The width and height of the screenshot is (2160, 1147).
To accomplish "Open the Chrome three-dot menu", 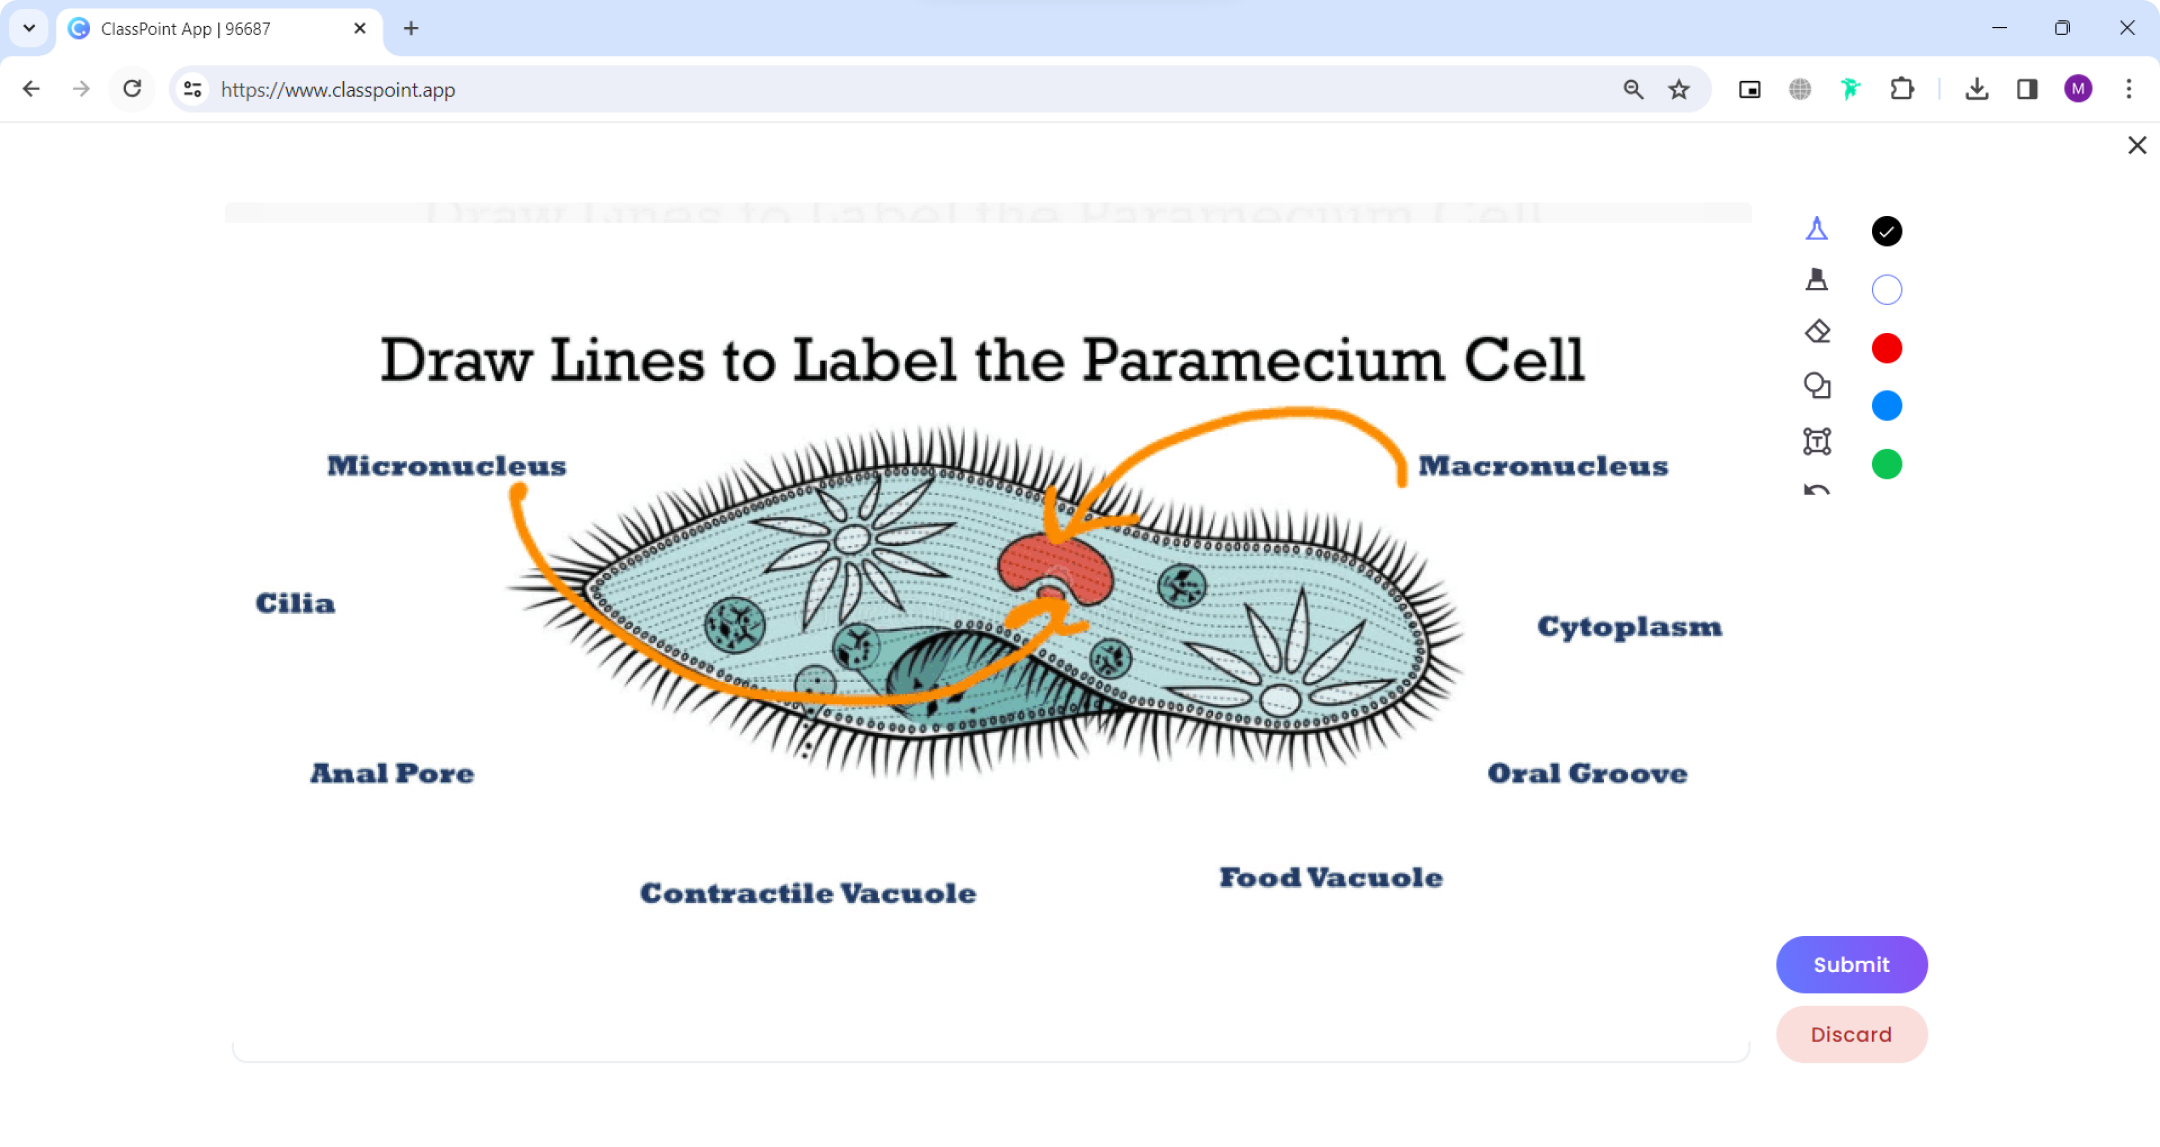I will tap(2131, 89).
